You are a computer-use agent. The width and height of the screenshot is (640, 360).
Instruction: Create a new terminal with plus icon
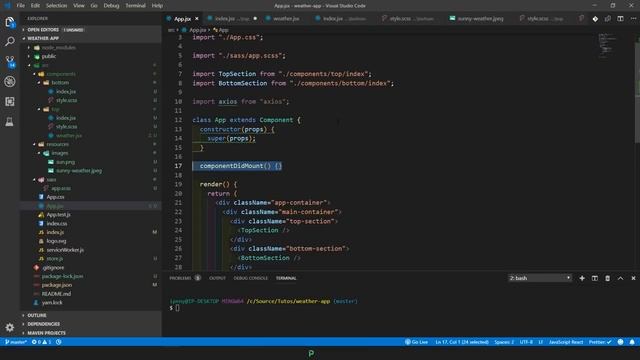coord(582,278)
